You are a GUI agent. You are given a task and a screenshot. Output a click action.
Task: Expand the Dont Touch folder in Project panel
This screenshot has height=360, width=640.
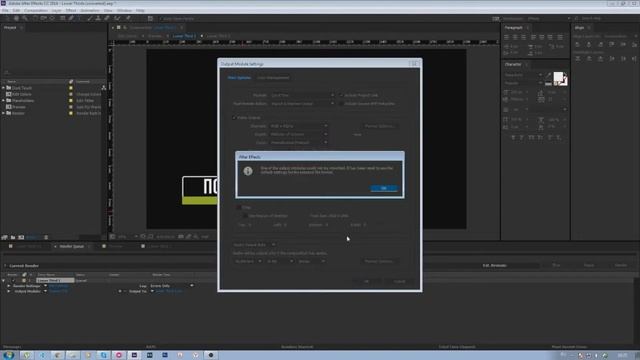(x=4, y=88)
